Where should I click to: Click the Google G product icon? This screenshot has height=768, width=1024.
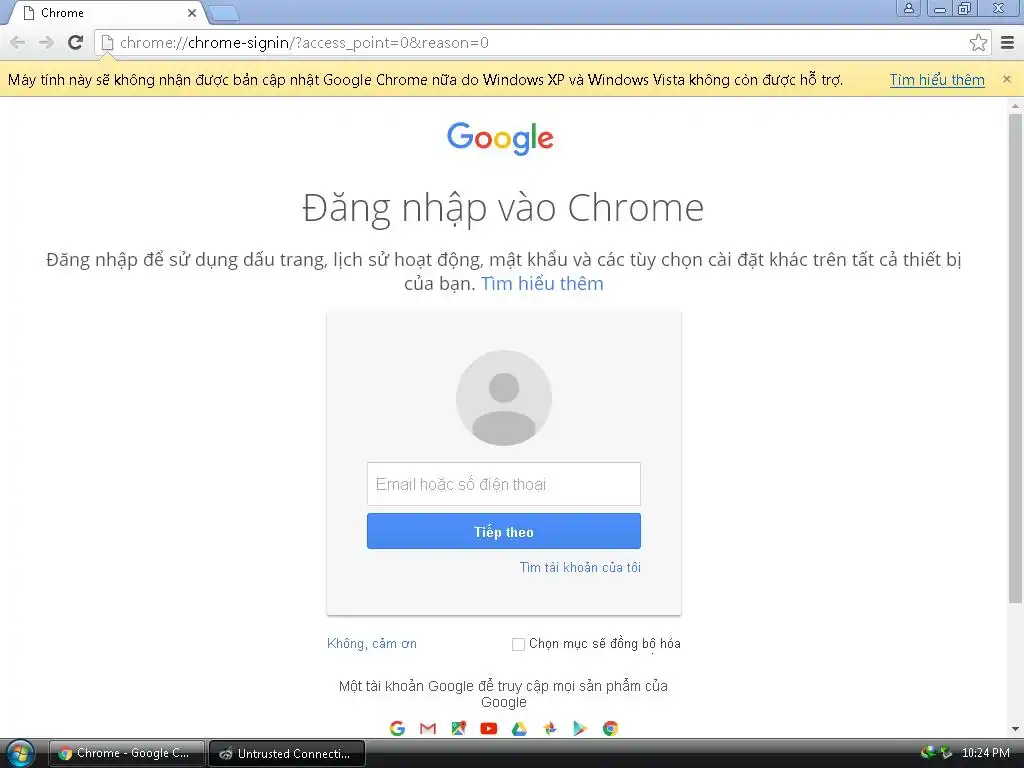tap(397, 728)
